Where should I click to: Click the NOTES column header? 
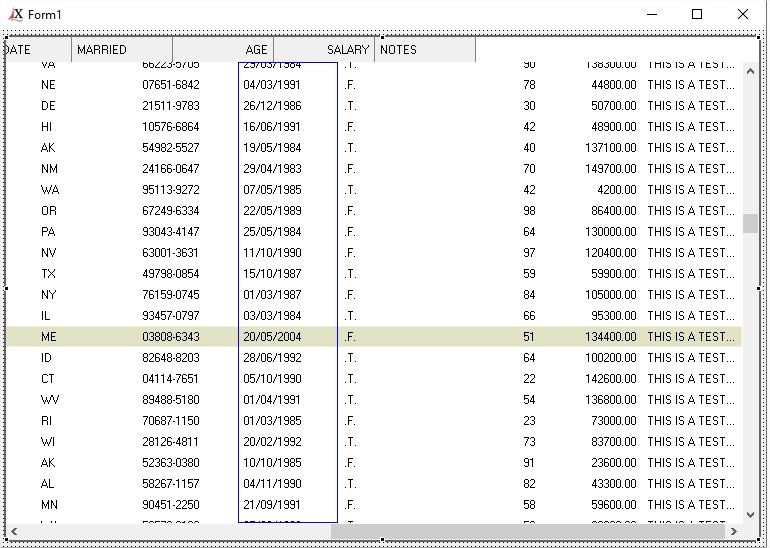425,50
